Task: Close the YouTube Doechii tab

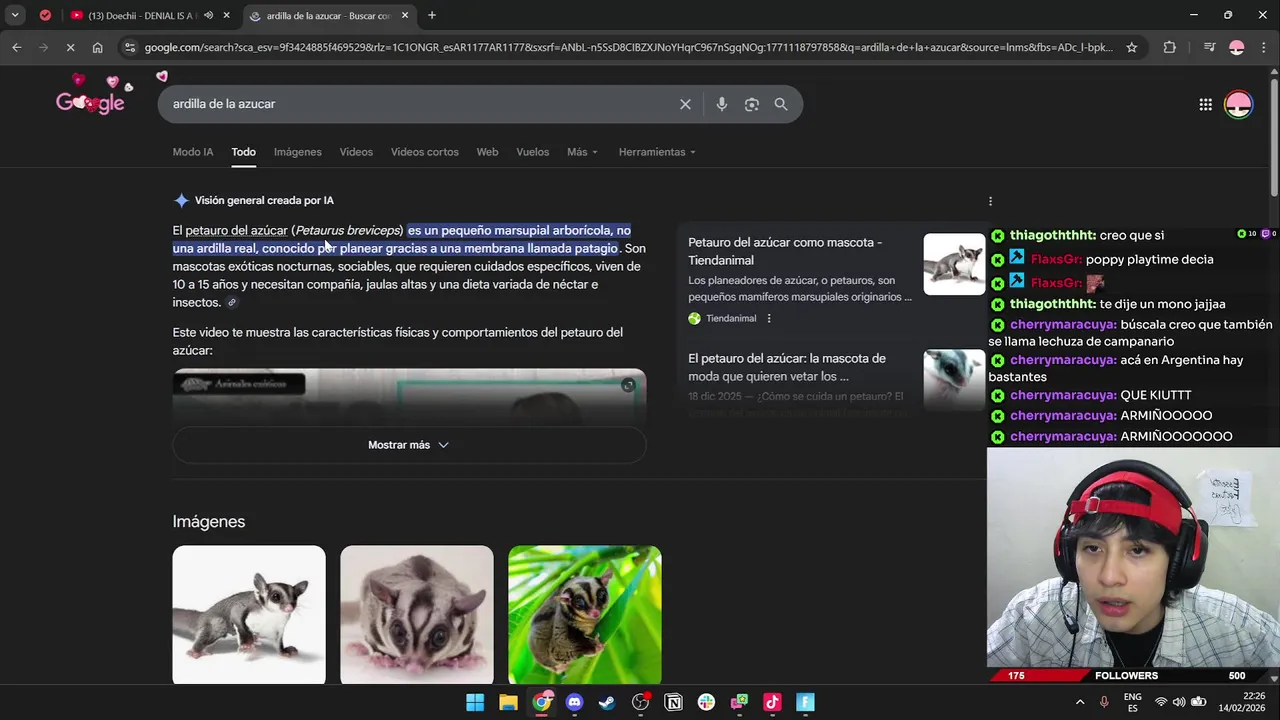Action: [x=227, y=15]
